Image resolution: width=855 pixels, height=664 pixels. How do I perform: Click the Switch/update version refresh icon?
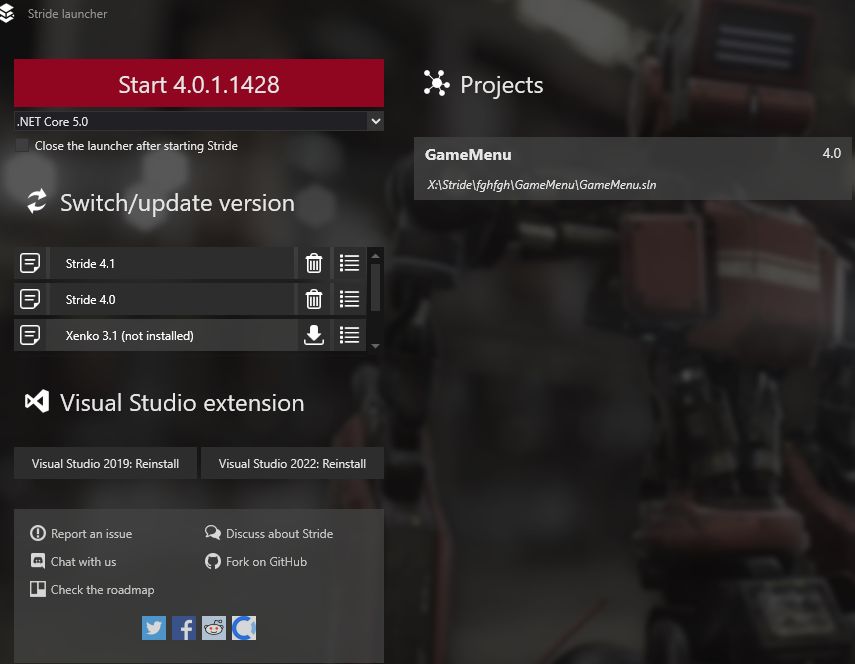[37, 201]
